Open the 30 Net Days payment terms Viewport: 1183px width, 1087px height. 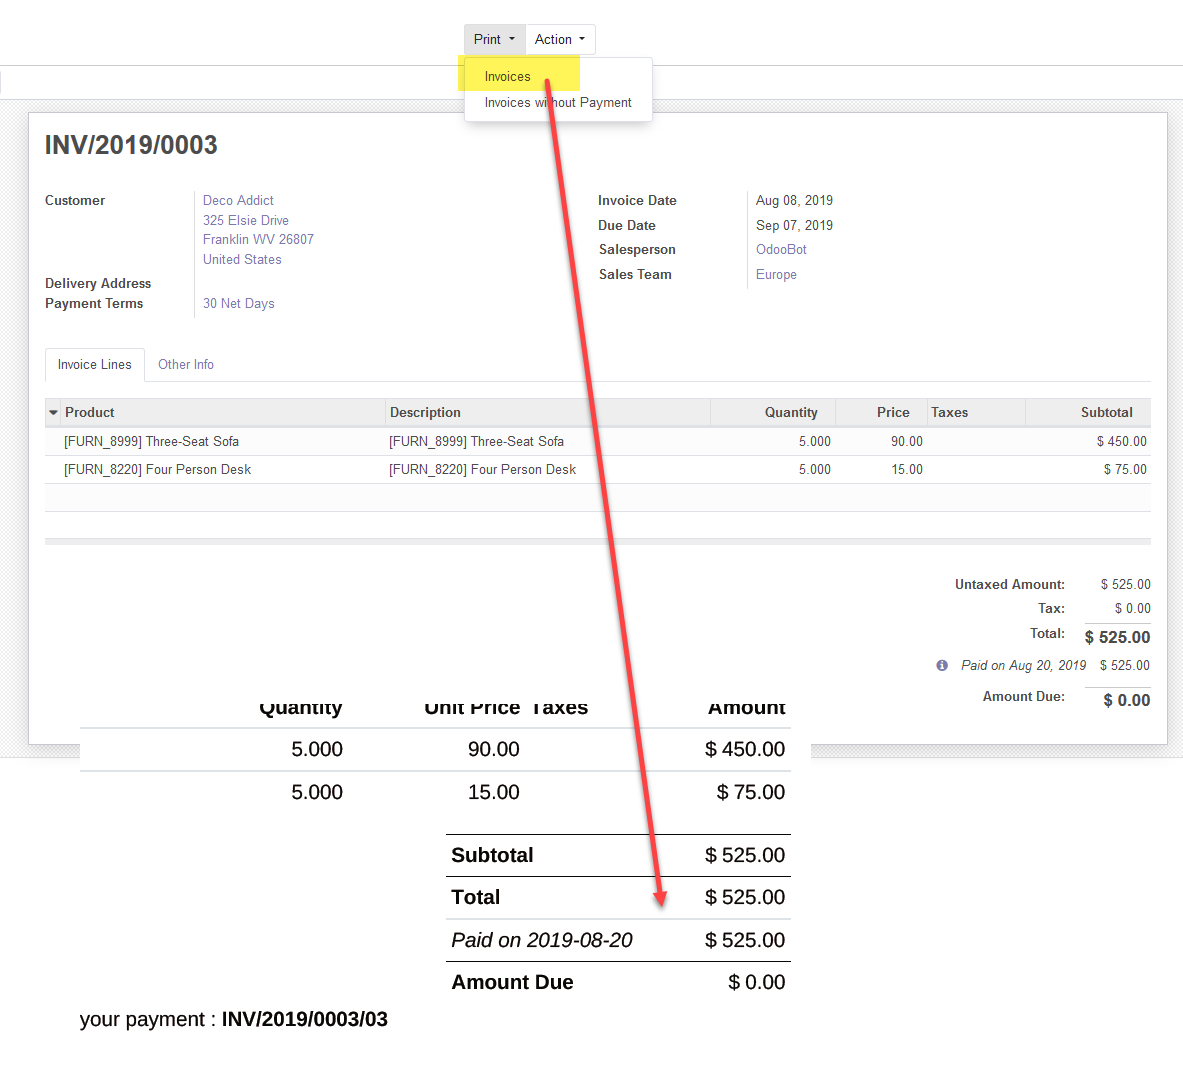coord(238,304)
